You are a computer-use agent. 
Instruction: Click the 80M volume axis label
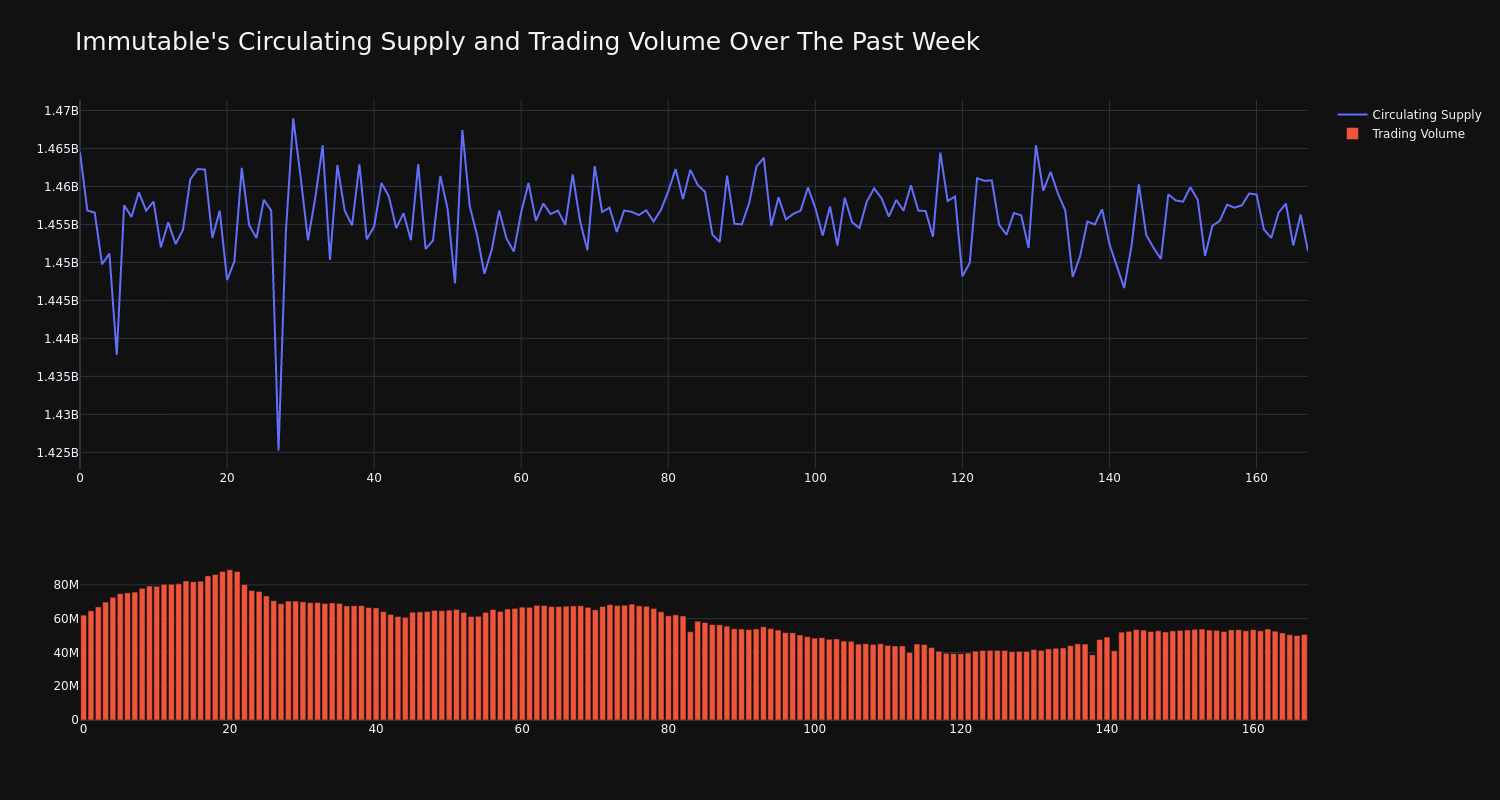click(x=66, y=585)
